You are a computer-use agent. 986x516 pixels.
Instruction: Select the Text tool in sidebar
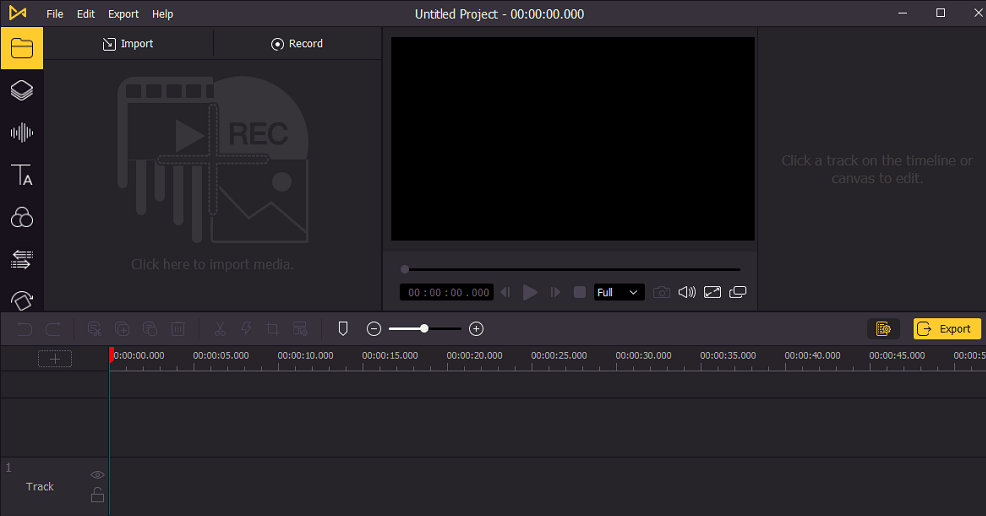22,175
